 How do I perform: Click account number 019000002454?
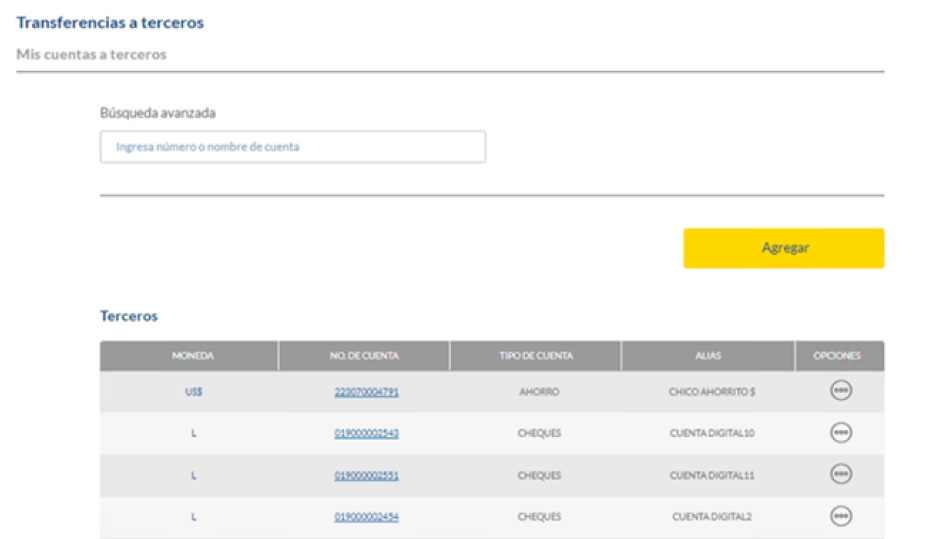click(366, 517)
